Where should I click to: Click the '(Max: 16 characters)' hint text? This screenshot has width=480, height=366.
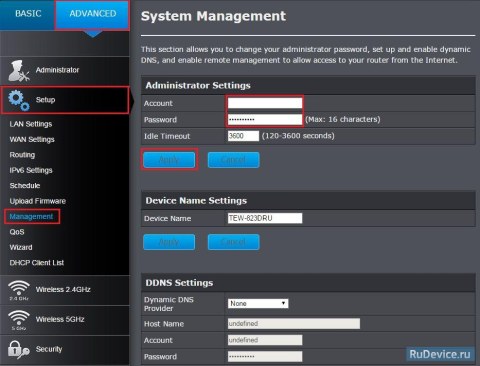click(x=343, y=119)
